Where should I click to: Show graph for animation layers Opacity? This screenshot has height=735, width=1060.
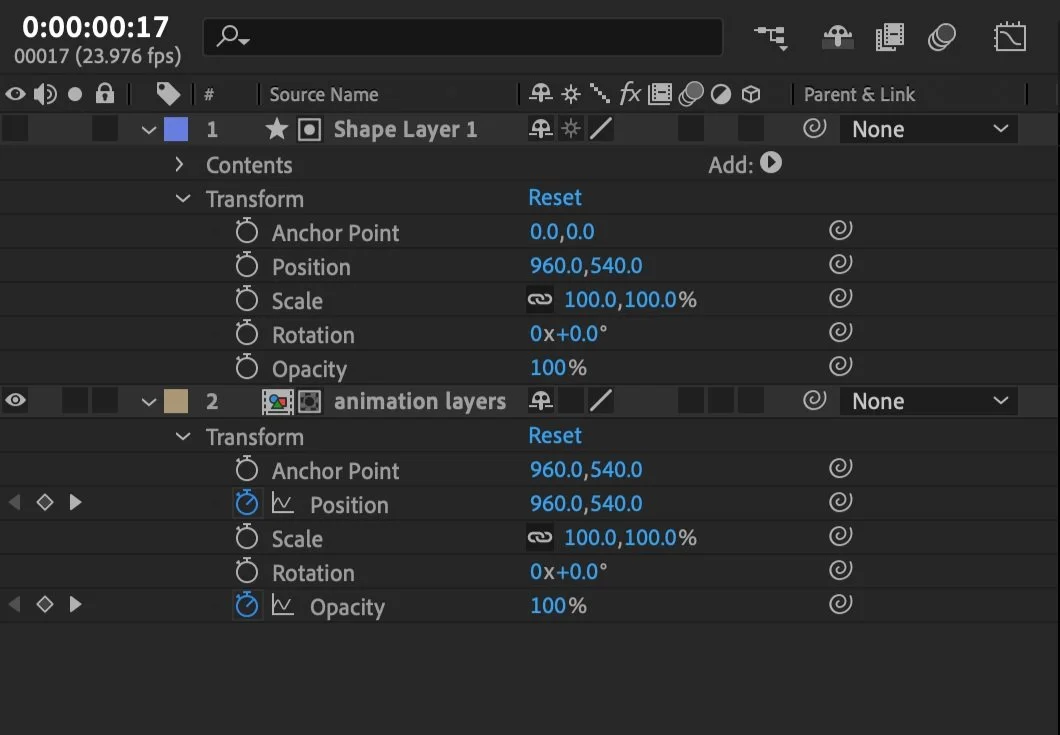click(x=282, y=605)
